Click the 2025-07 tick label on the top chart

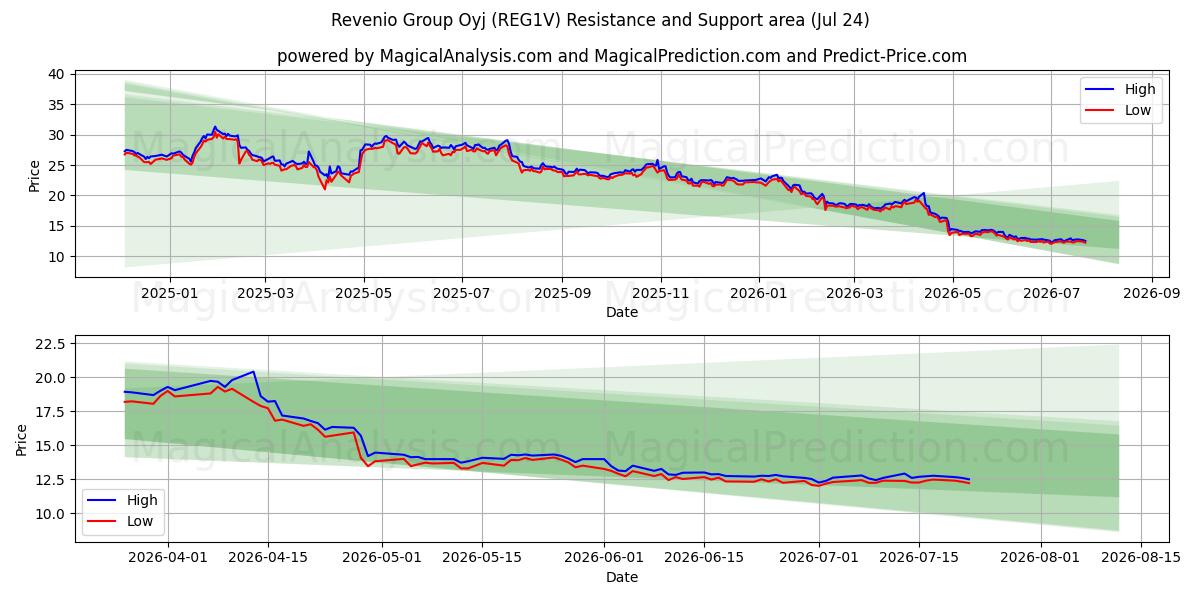tap(461, 294)
